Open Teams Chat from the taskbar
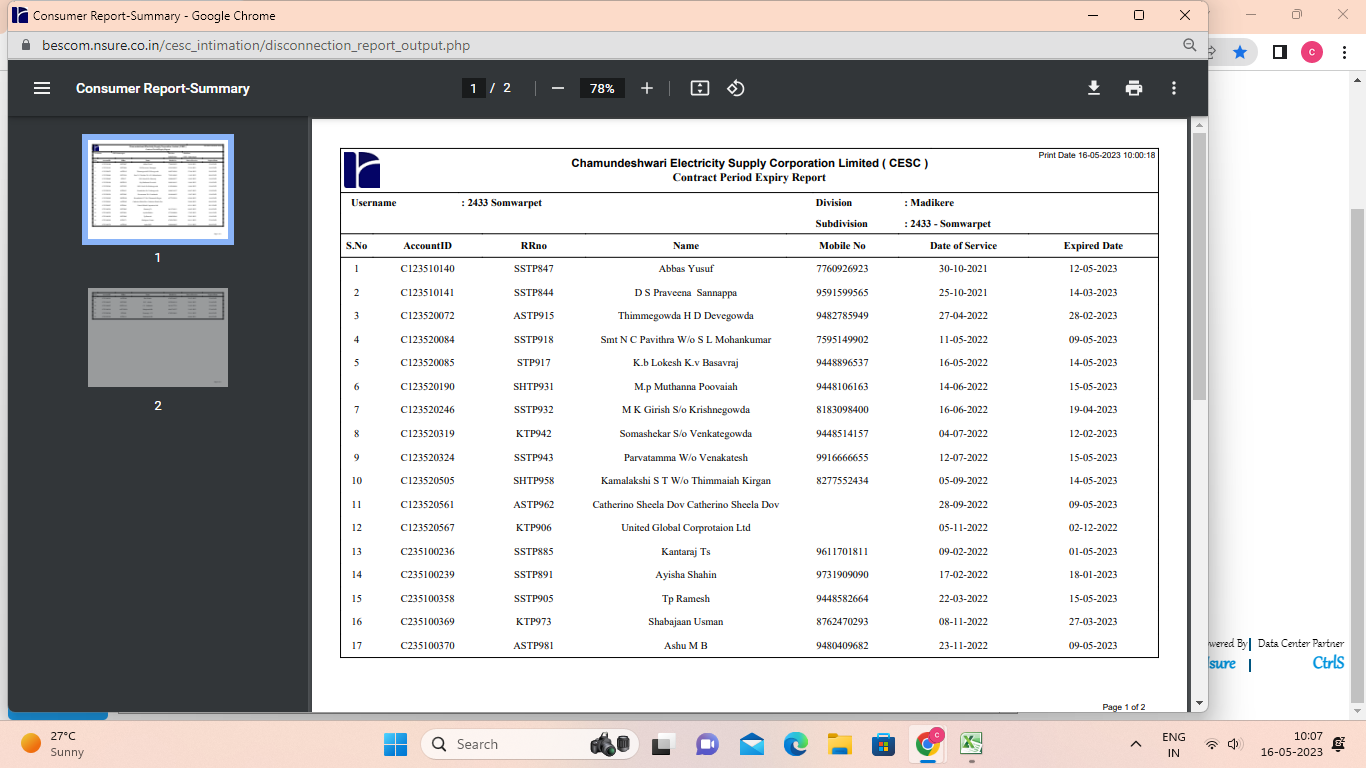Viewport: 1366px width, 768px height. (707, 744)
